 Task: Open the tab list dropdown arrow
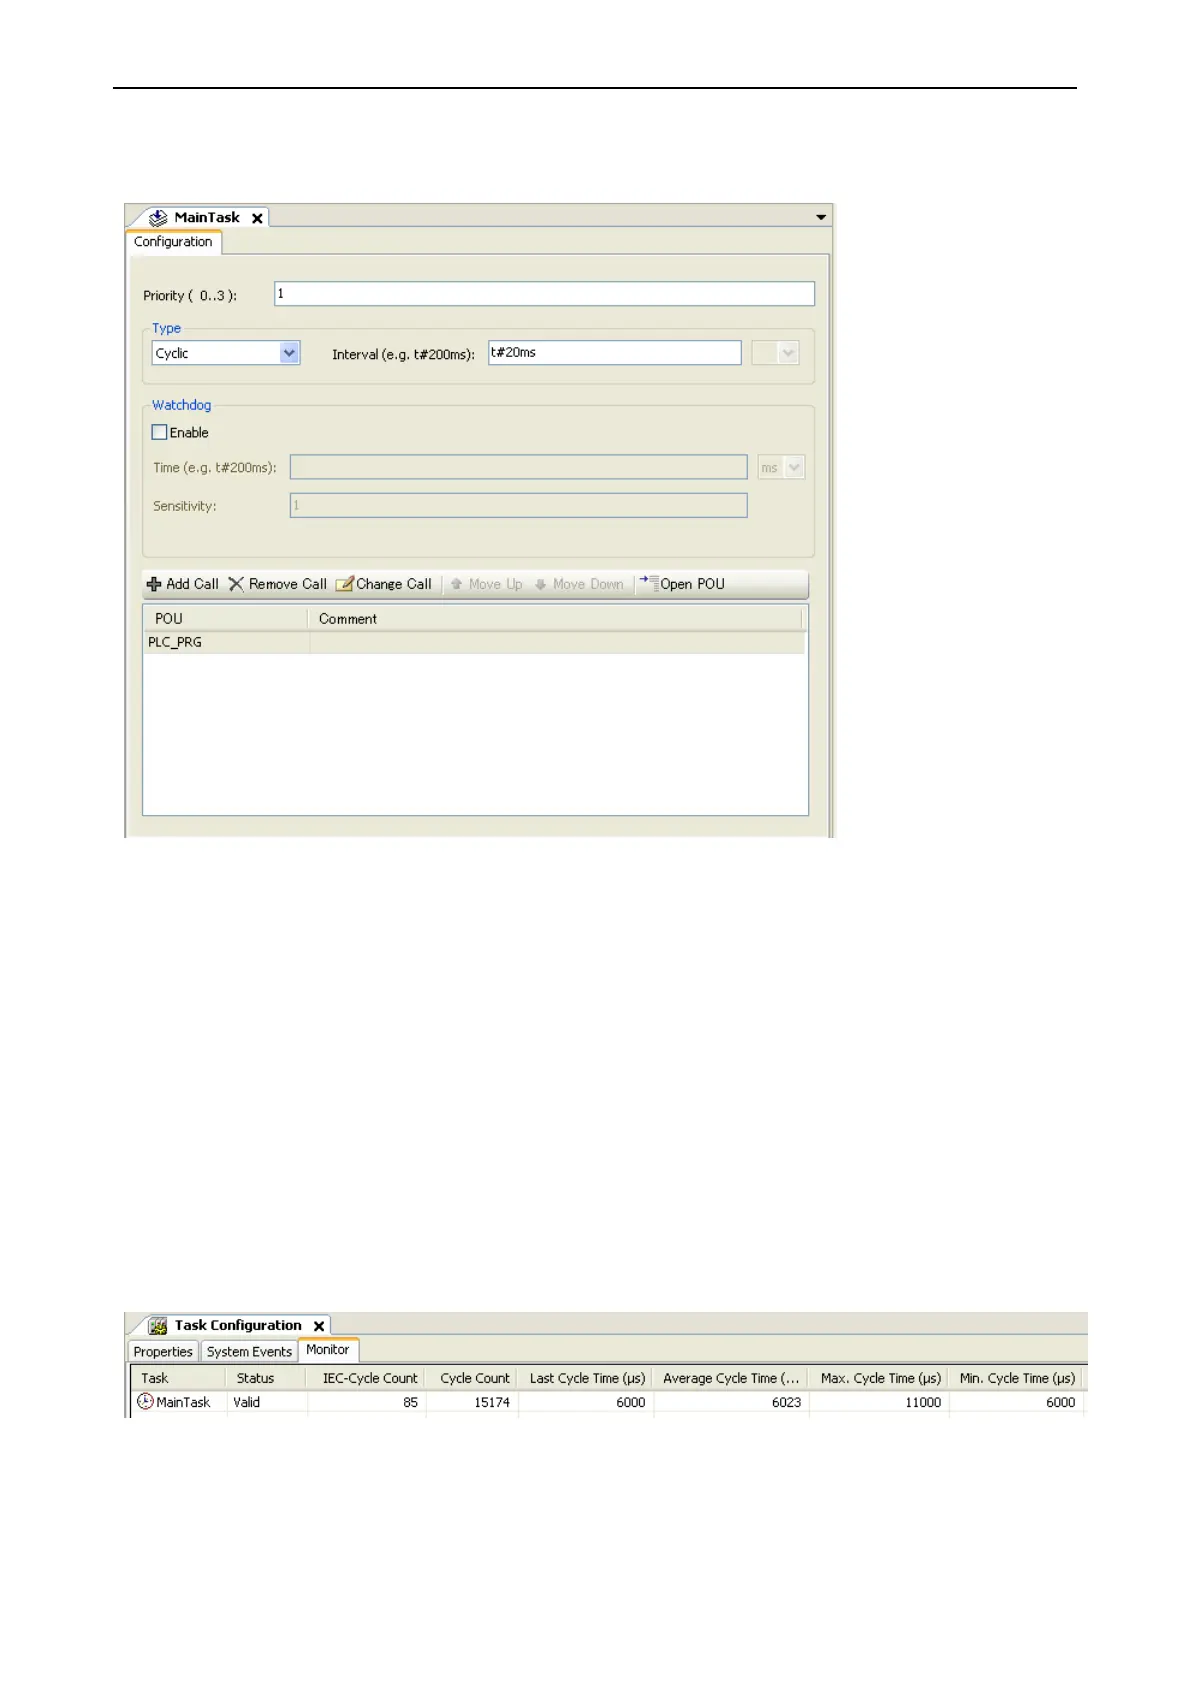point(821,217)
